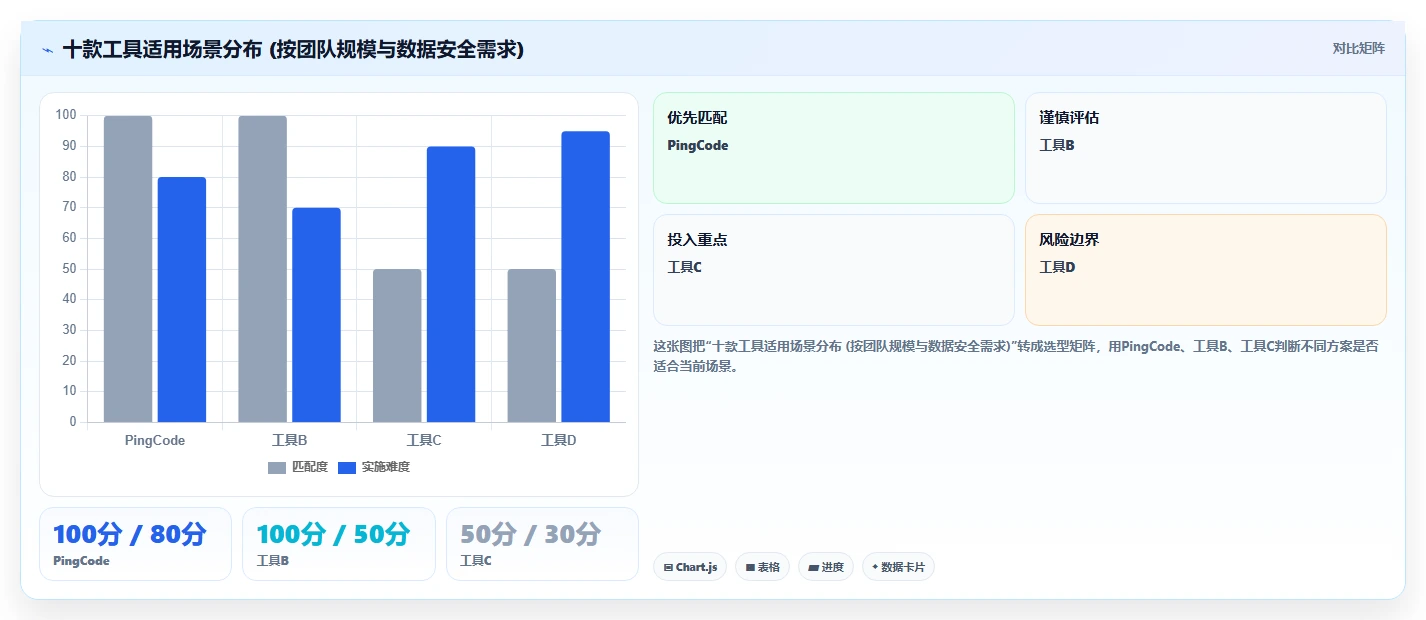Click the Chart.js tag
Viewport: 1426px width, 620px height.
pyautogui.click(x=690, y=567)
